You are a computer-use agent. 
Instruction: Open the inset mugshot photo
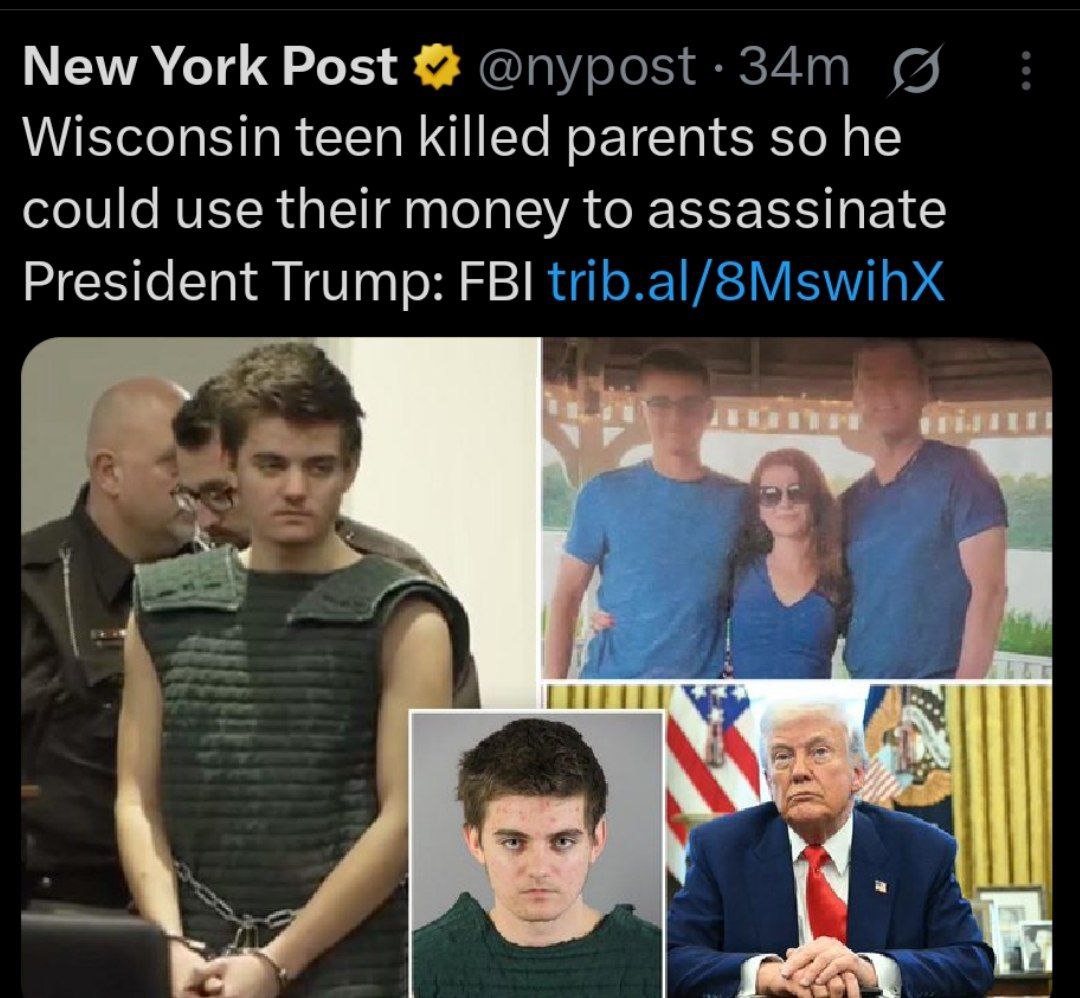[537, 854]
